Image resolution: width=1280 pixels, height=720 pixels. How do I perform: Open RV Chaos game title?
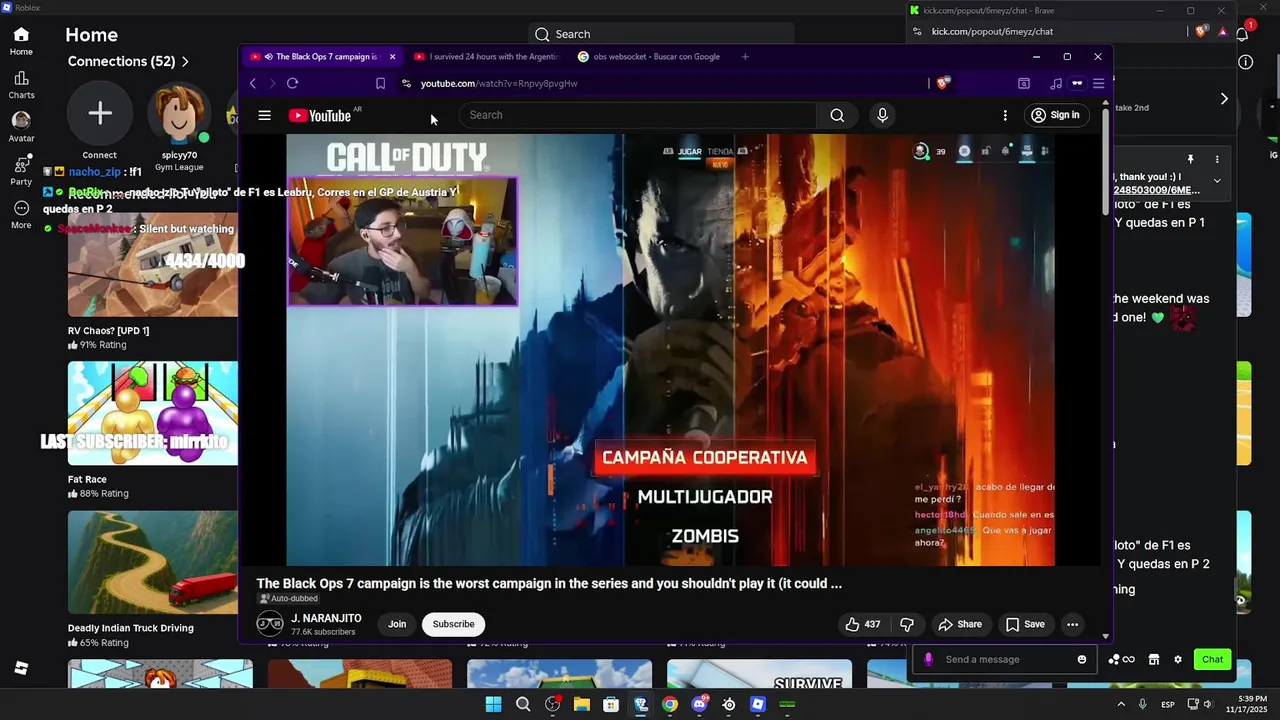108,331
